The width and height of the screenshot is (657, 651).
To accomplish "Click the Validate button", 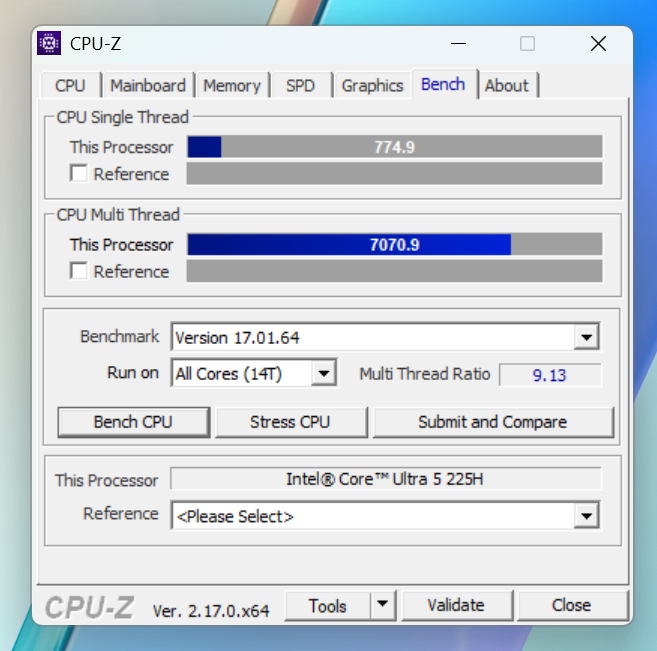I will coord(456,605).
